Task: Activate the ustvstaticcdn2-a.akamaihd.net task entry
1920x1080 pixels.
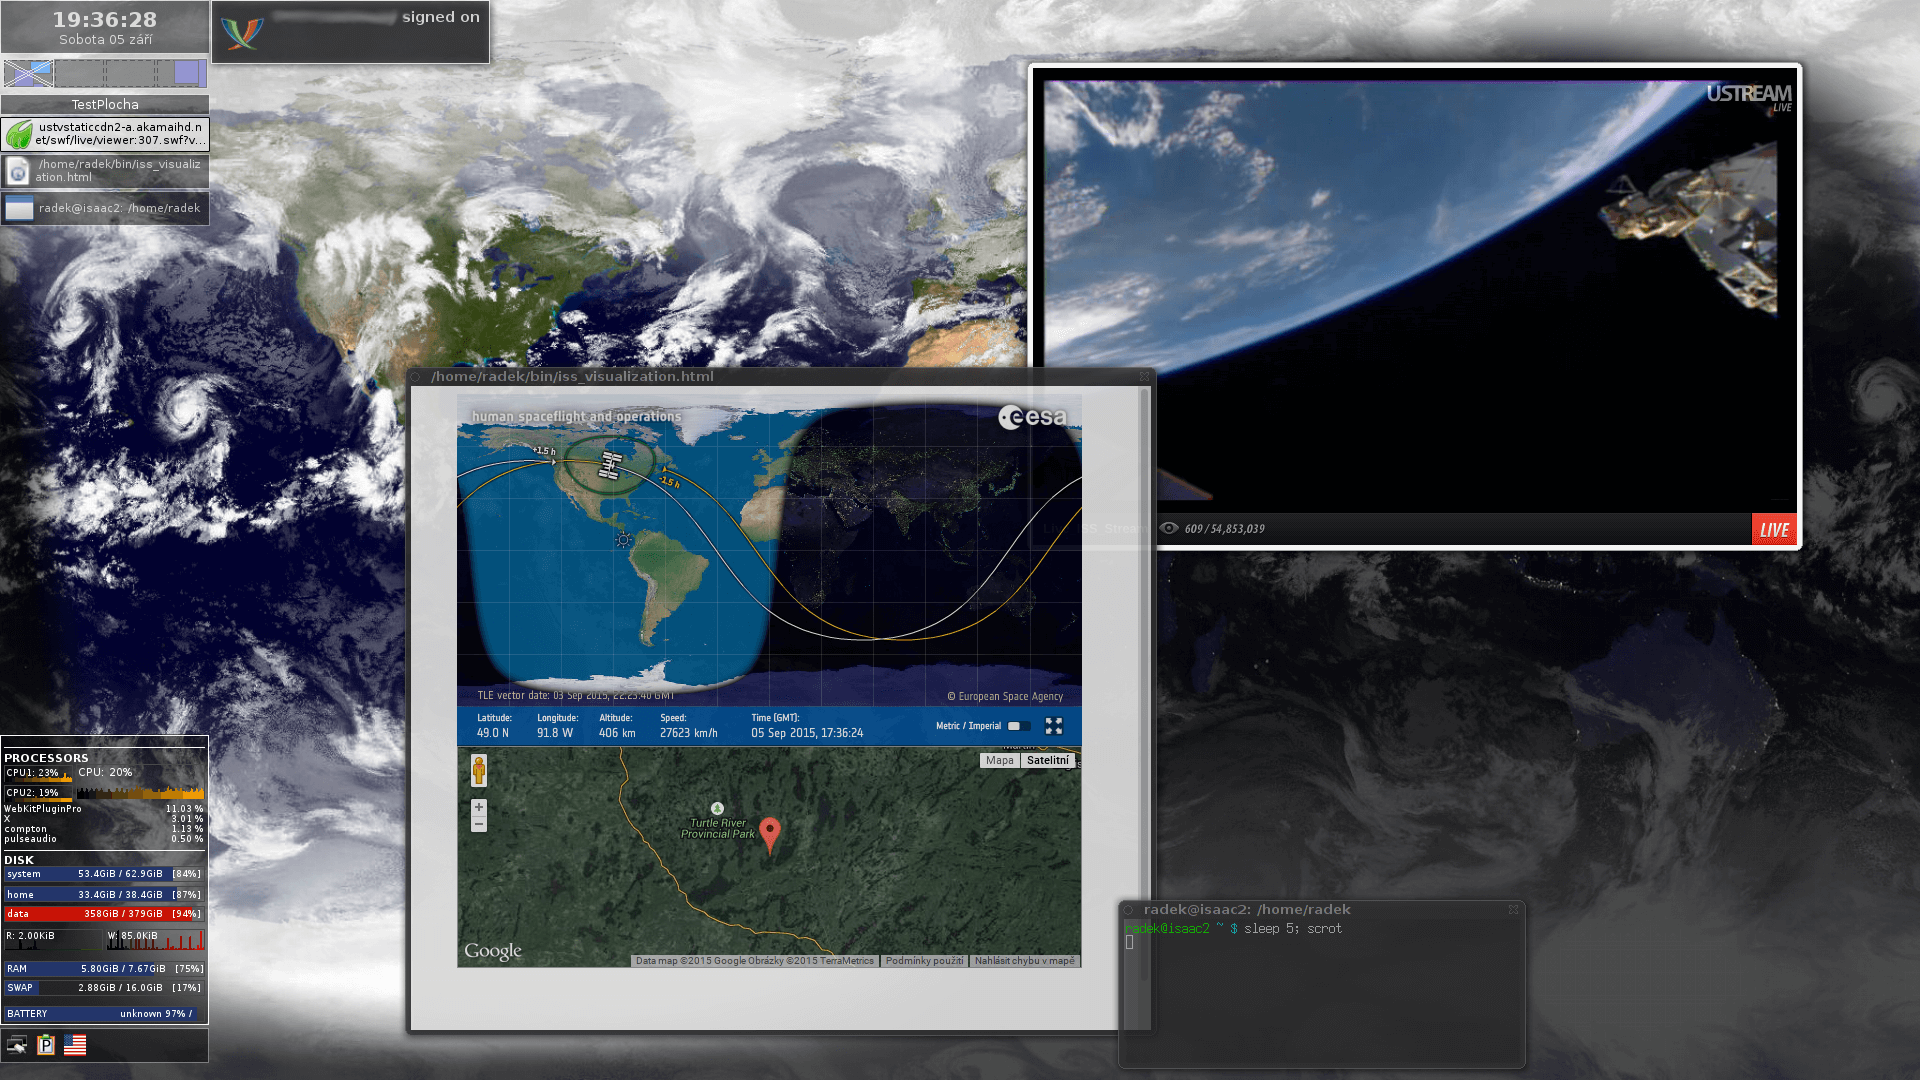Action: pyautogui.click(x=105, y=134)
